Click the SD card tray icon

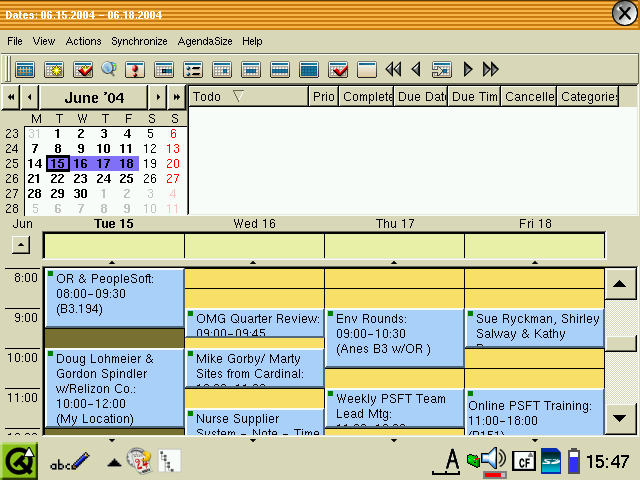551,461
